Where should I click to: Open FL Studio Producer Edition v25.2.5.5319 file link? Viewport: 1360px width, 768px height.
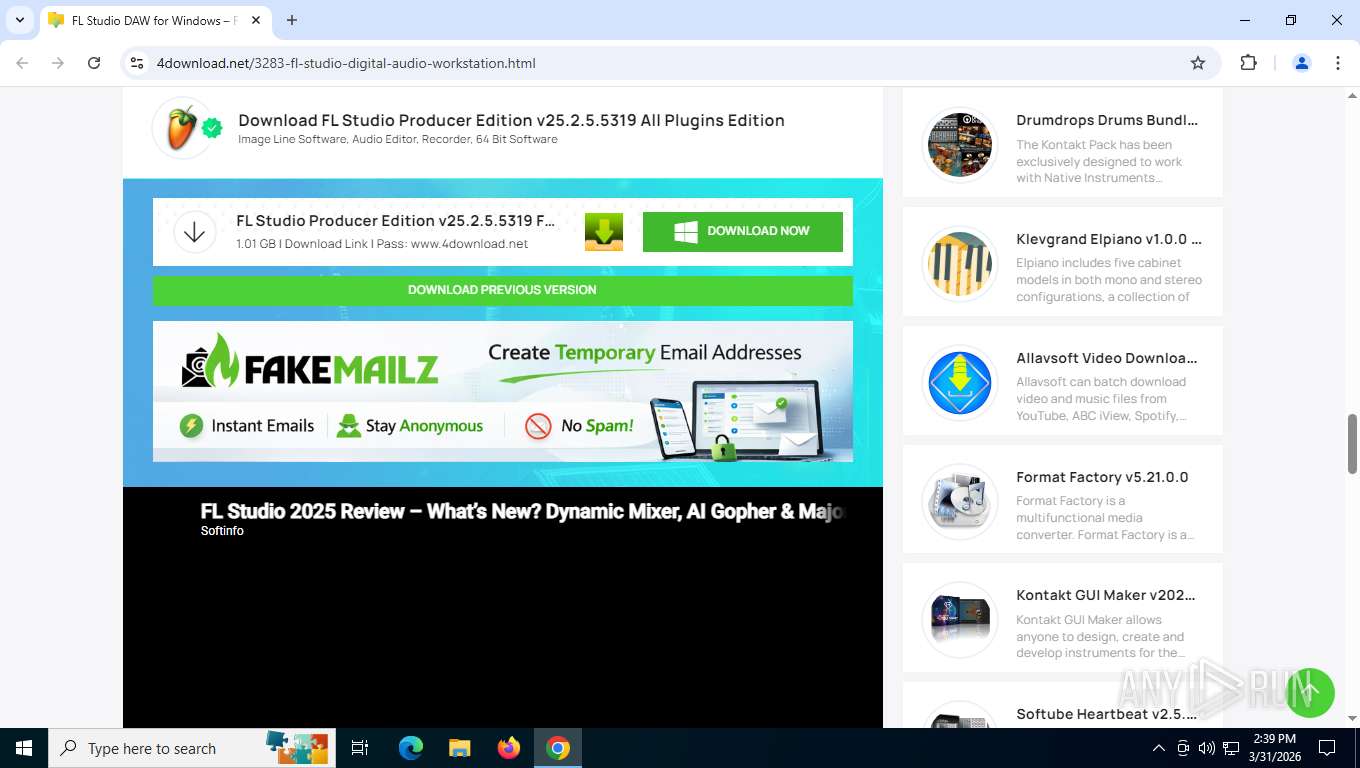click(x=395, y=221)
